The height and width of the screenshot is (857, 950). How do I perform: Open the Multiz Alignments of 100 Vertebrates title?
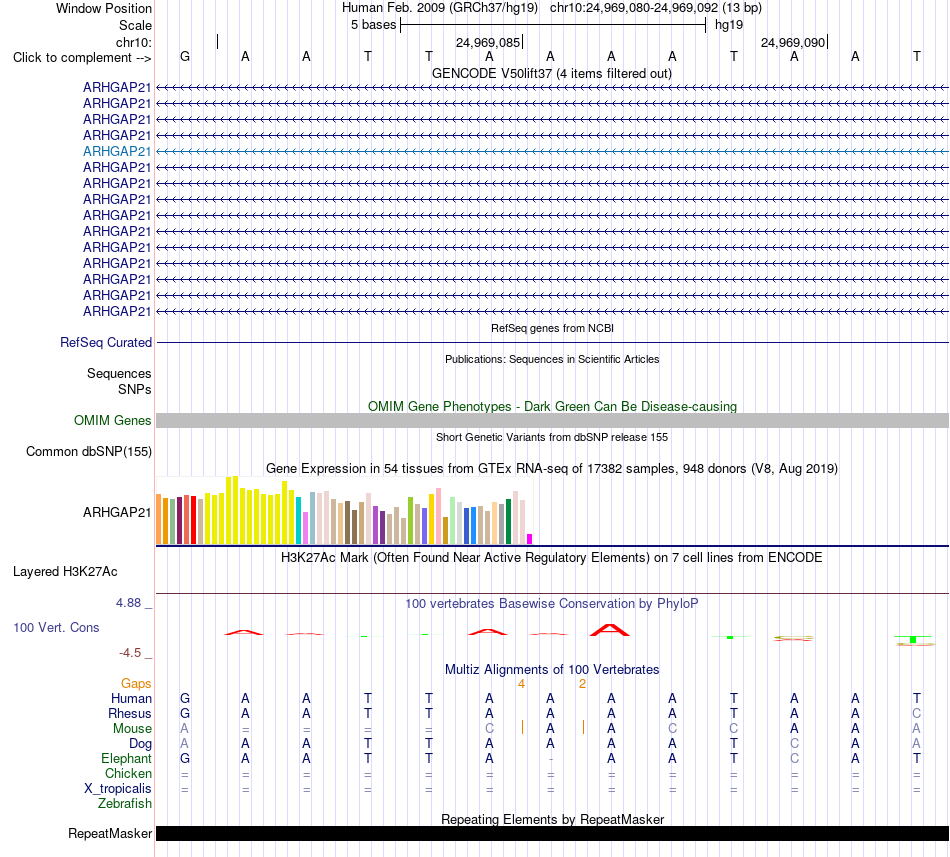tap(552, 669)
